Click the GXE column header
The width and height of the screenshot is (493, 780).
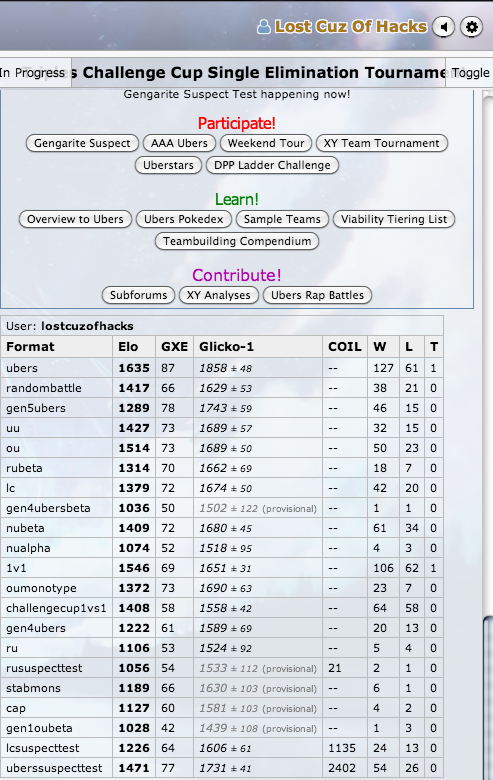pos(175,347)
